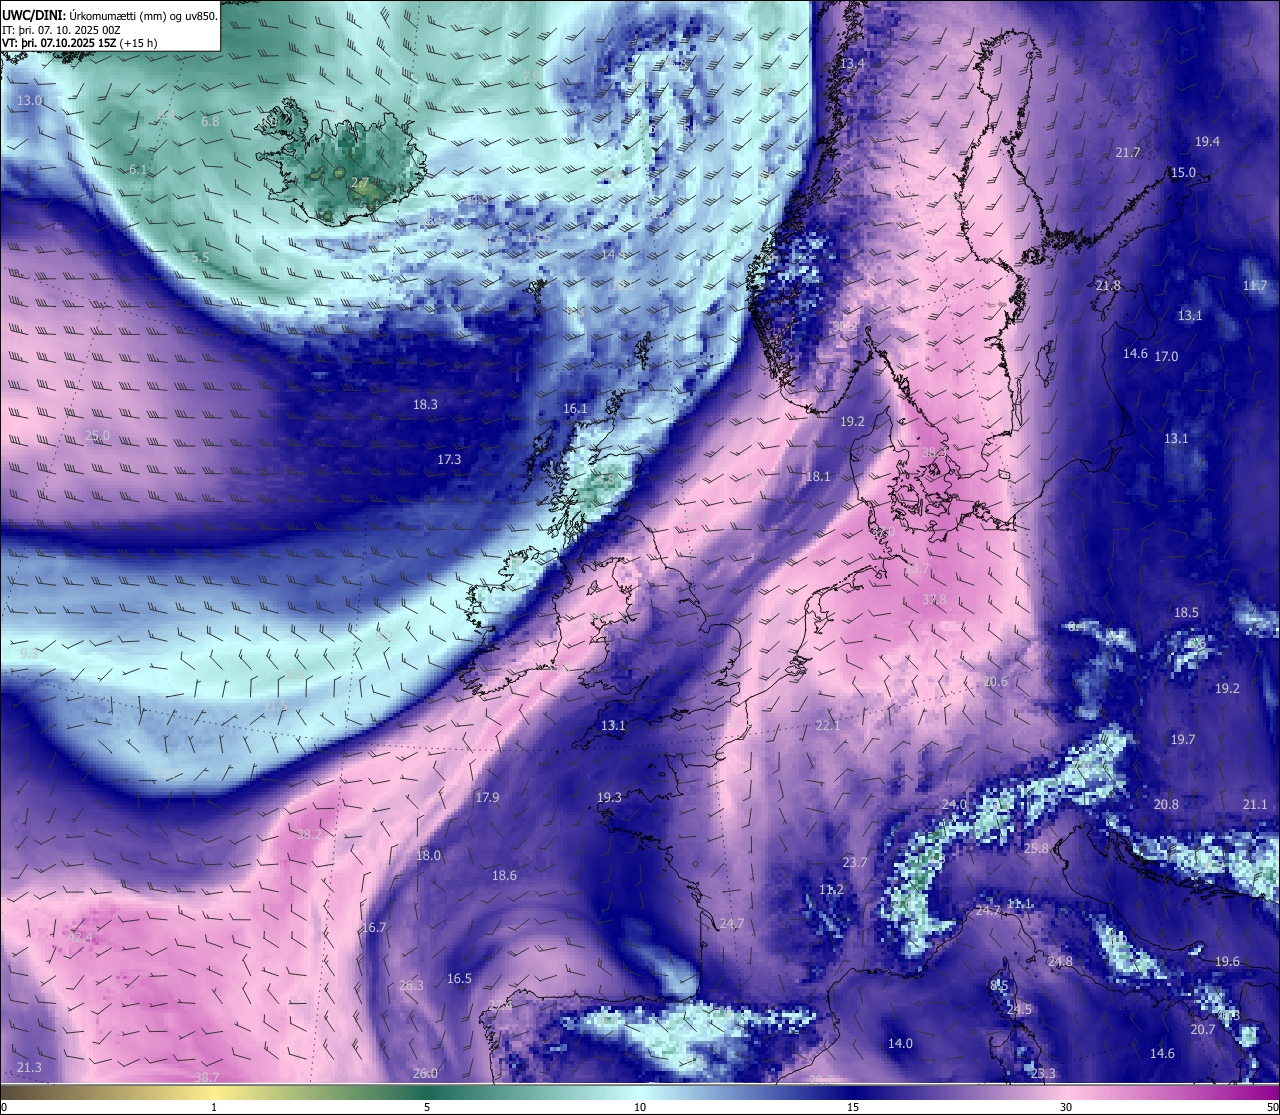1280x1115 pixels.
Task: Click the 21.3 value on the map
Action: coord(29,1068)
